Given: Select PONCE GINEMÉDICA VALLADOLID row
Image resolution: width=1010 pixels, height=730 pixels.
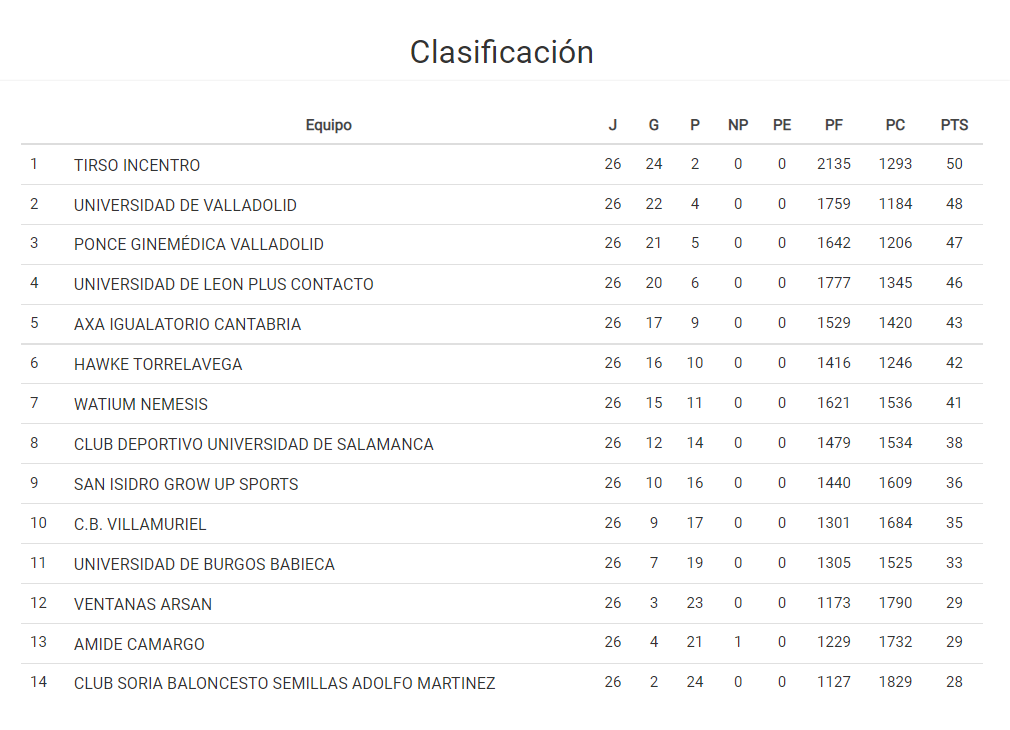Looking at the screenshot, I should [198, 244].
